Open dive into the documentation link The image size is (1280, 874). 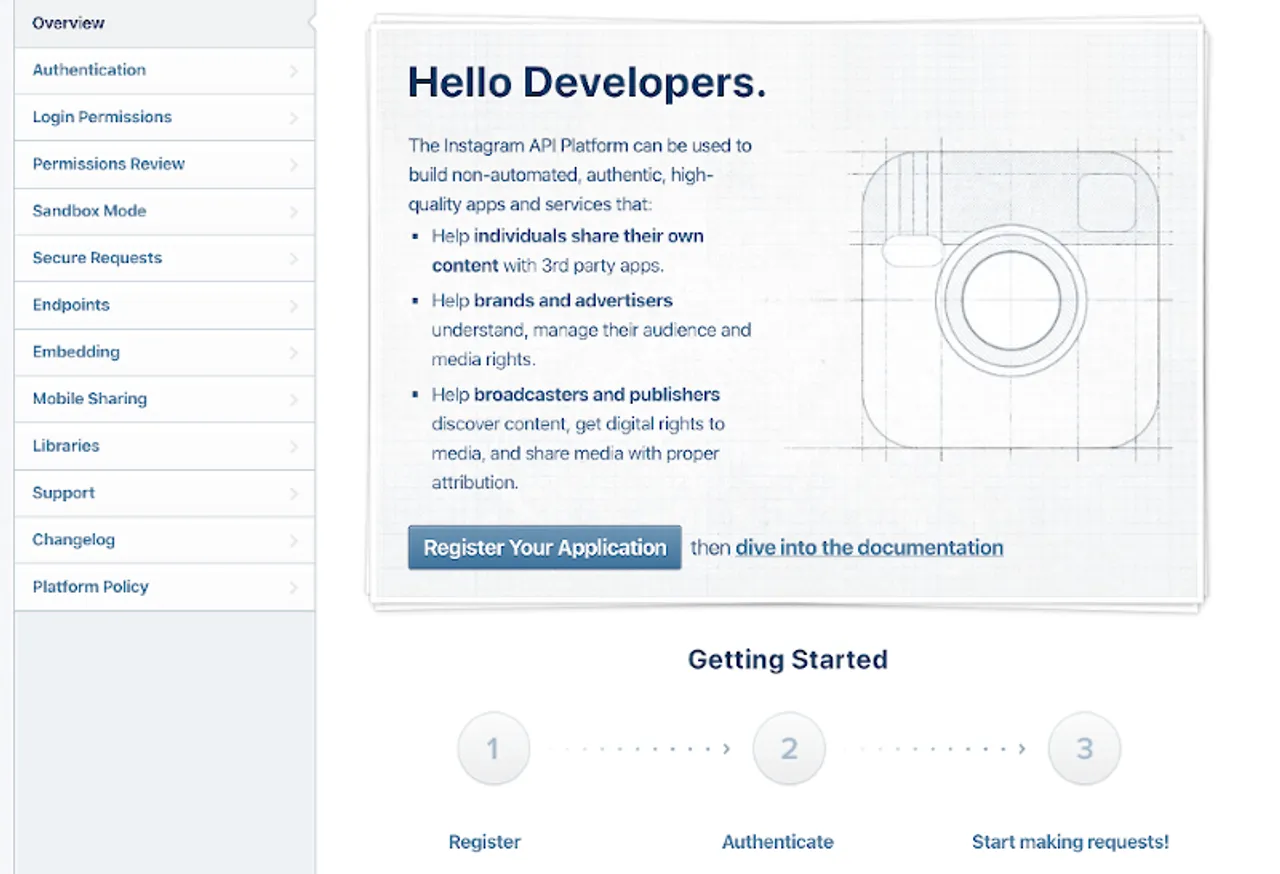tap(869, 547)
